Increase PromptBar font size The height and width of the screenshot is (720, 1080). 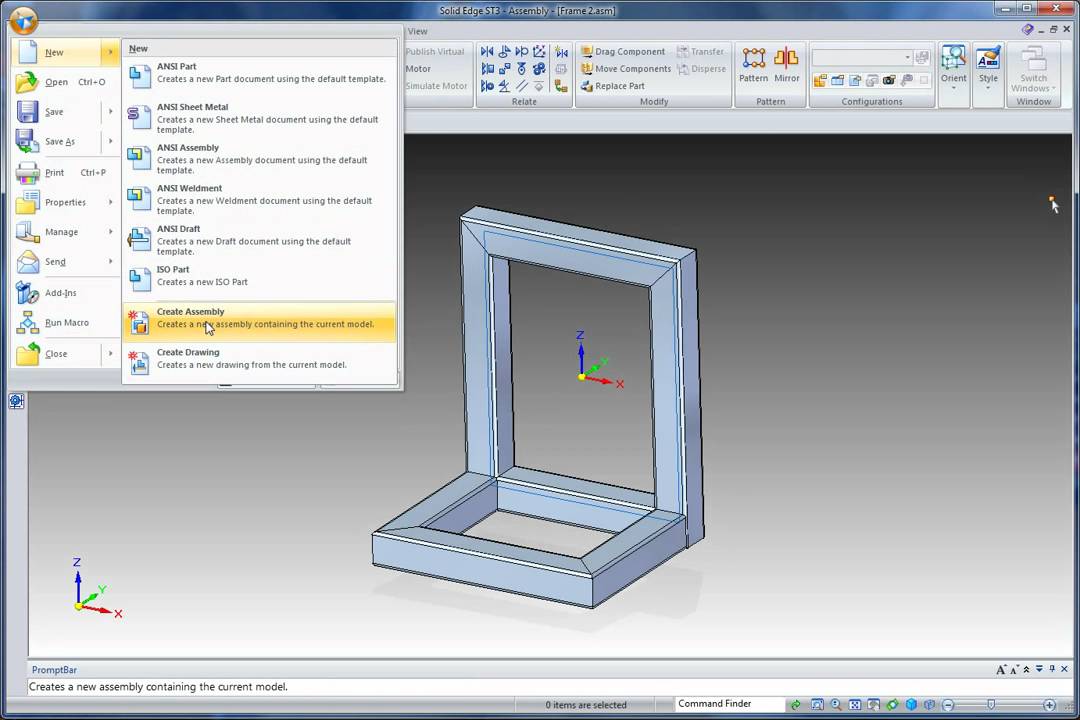coord(1000,670)
